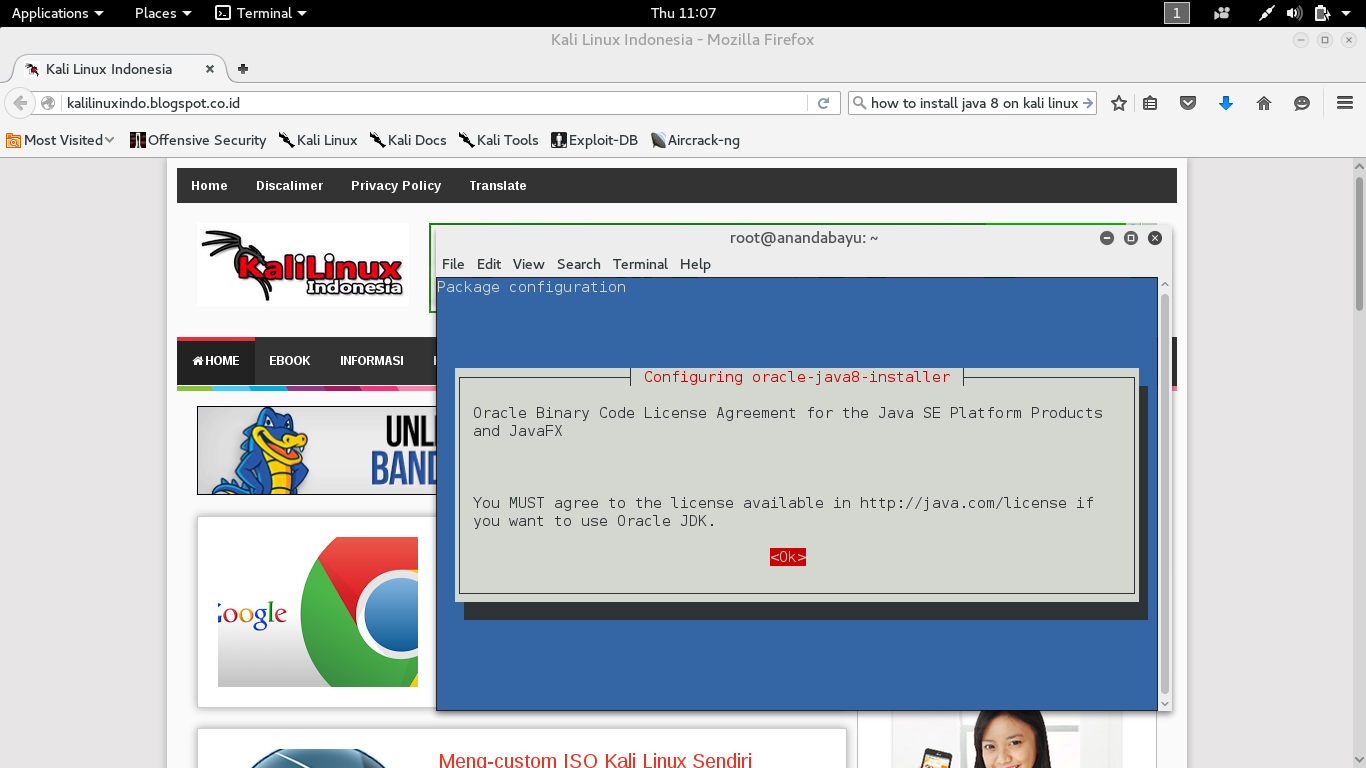
Task: Bookmark this page with the star icon
Action: coord(1119,103)
